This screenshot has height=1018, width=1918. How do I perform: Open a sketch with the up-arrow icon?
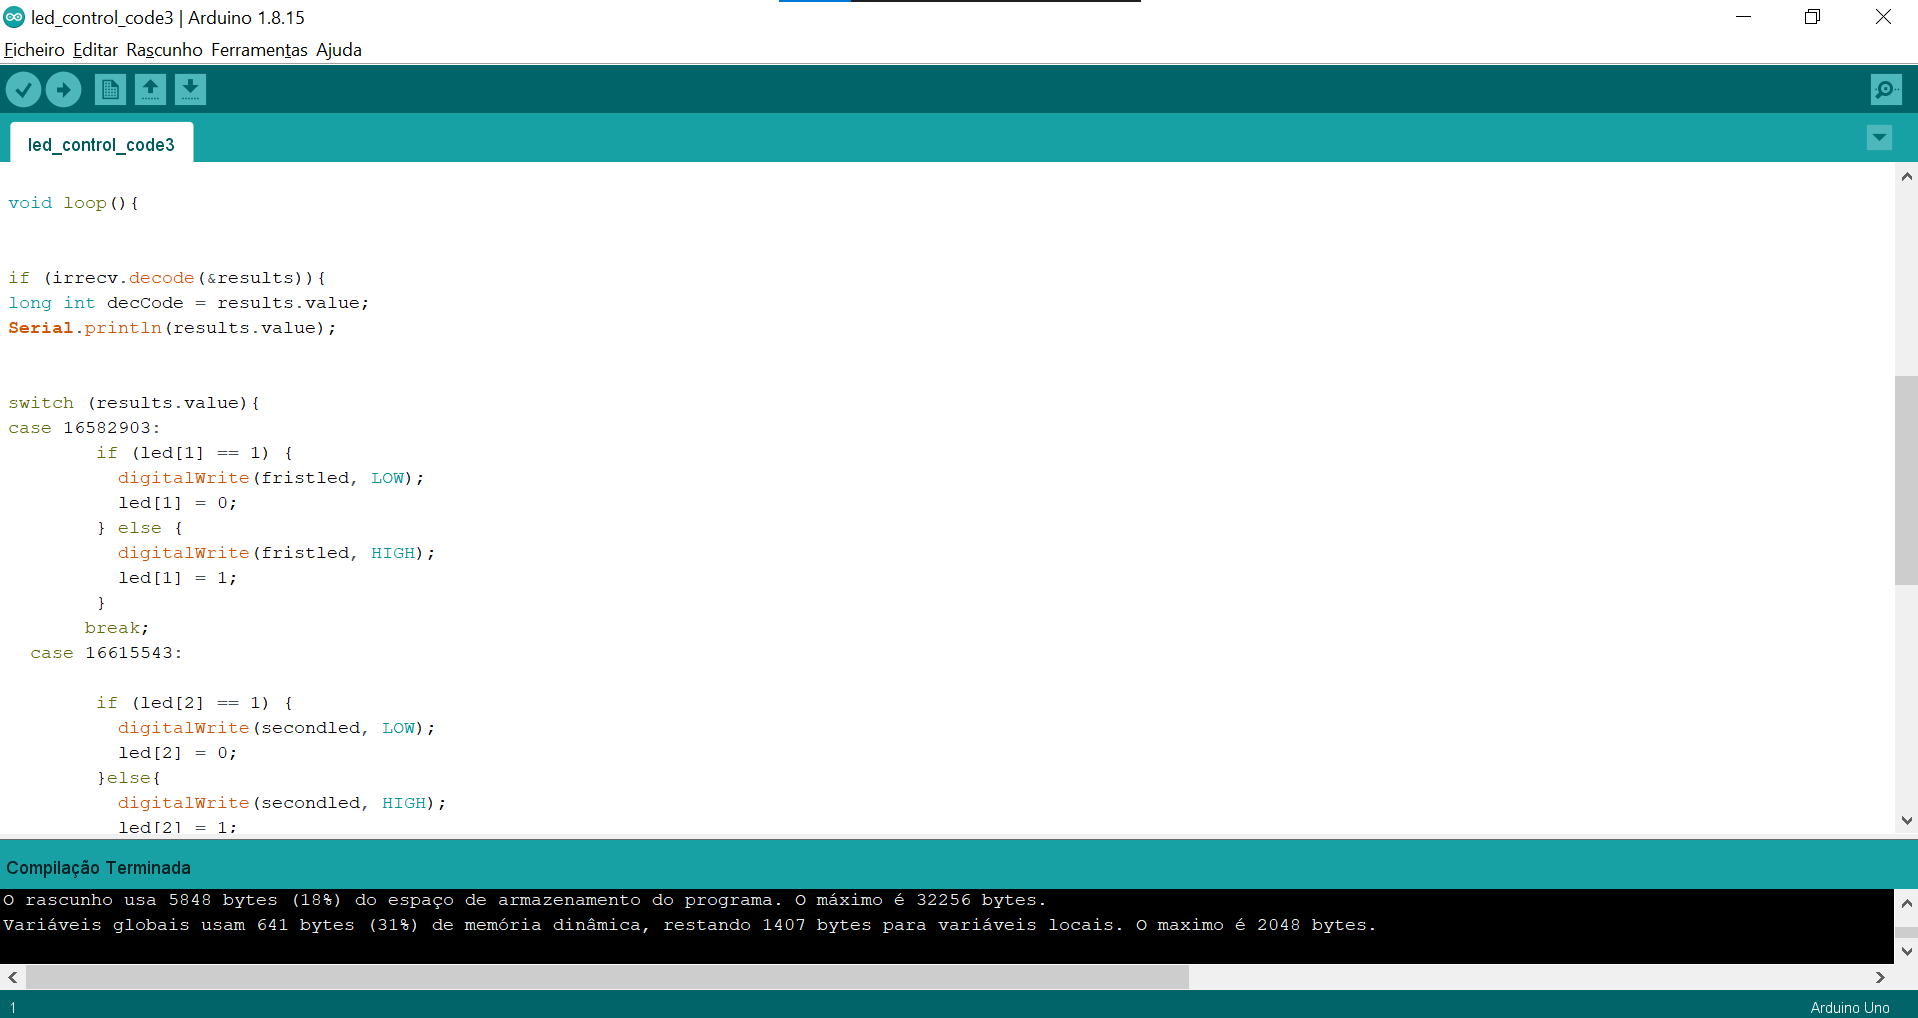[x=150, y=90]
